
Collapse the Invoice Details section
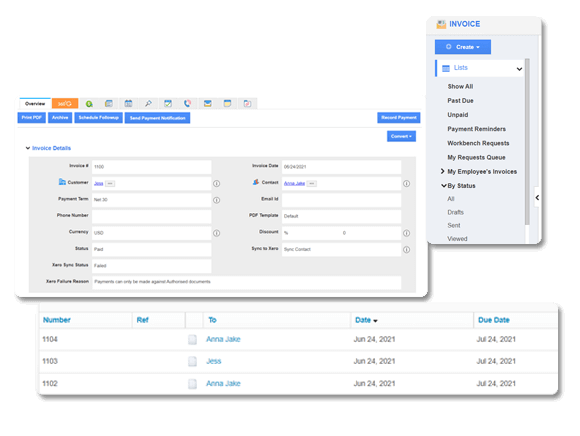pos(28,148)
